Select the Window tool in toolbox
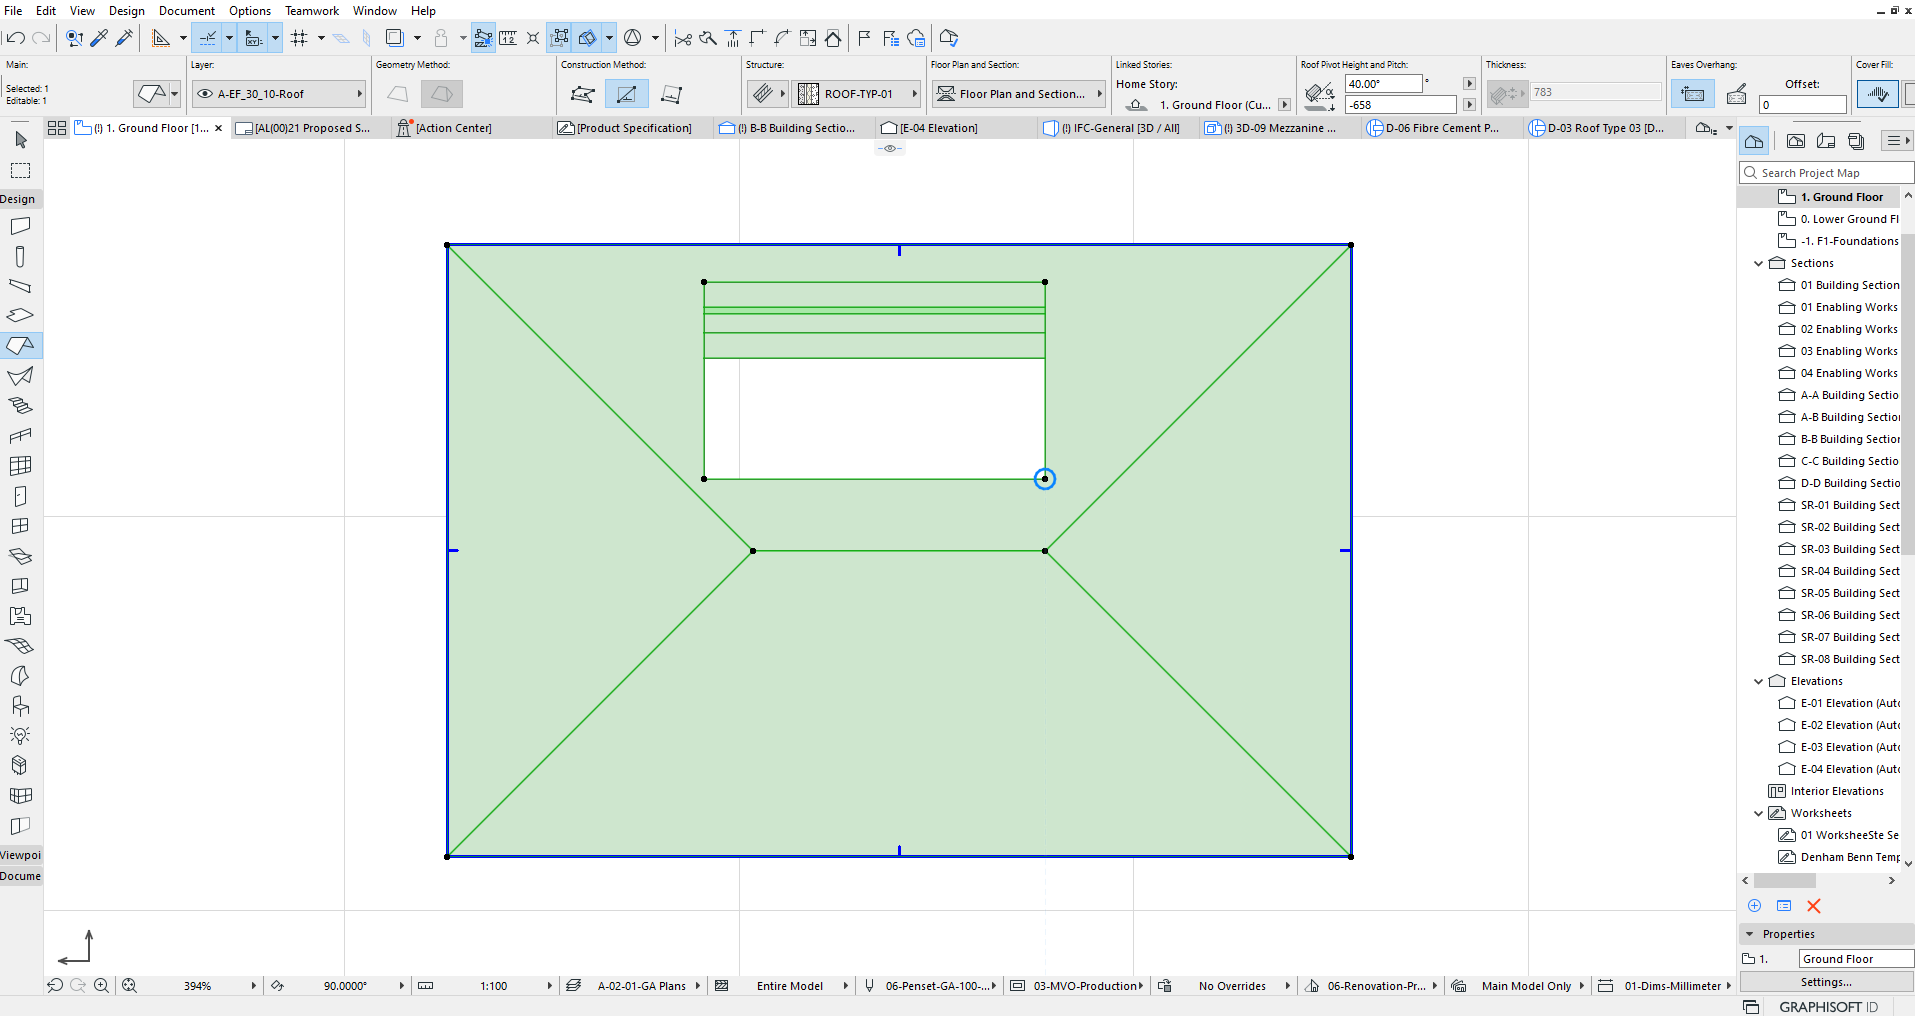 (20, 526)
